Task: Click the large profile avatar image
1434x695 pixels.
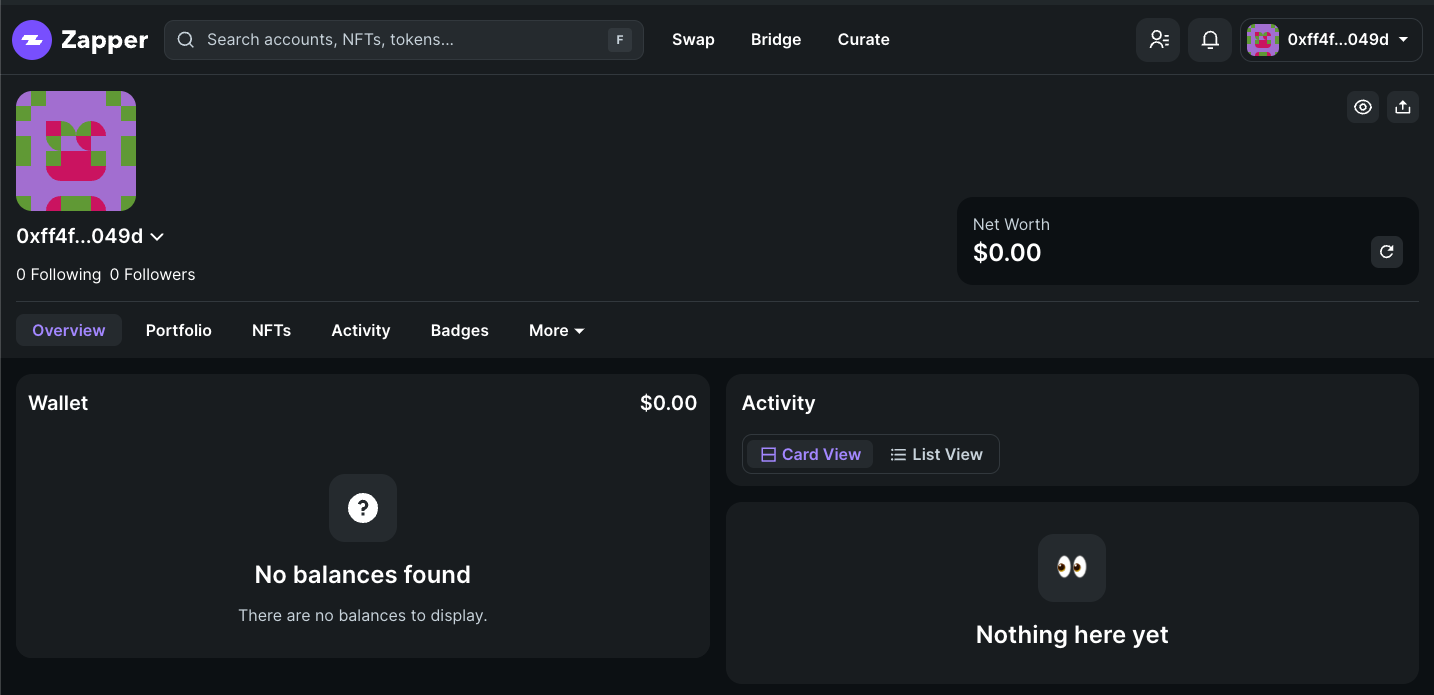Action: tap(76, 151)
